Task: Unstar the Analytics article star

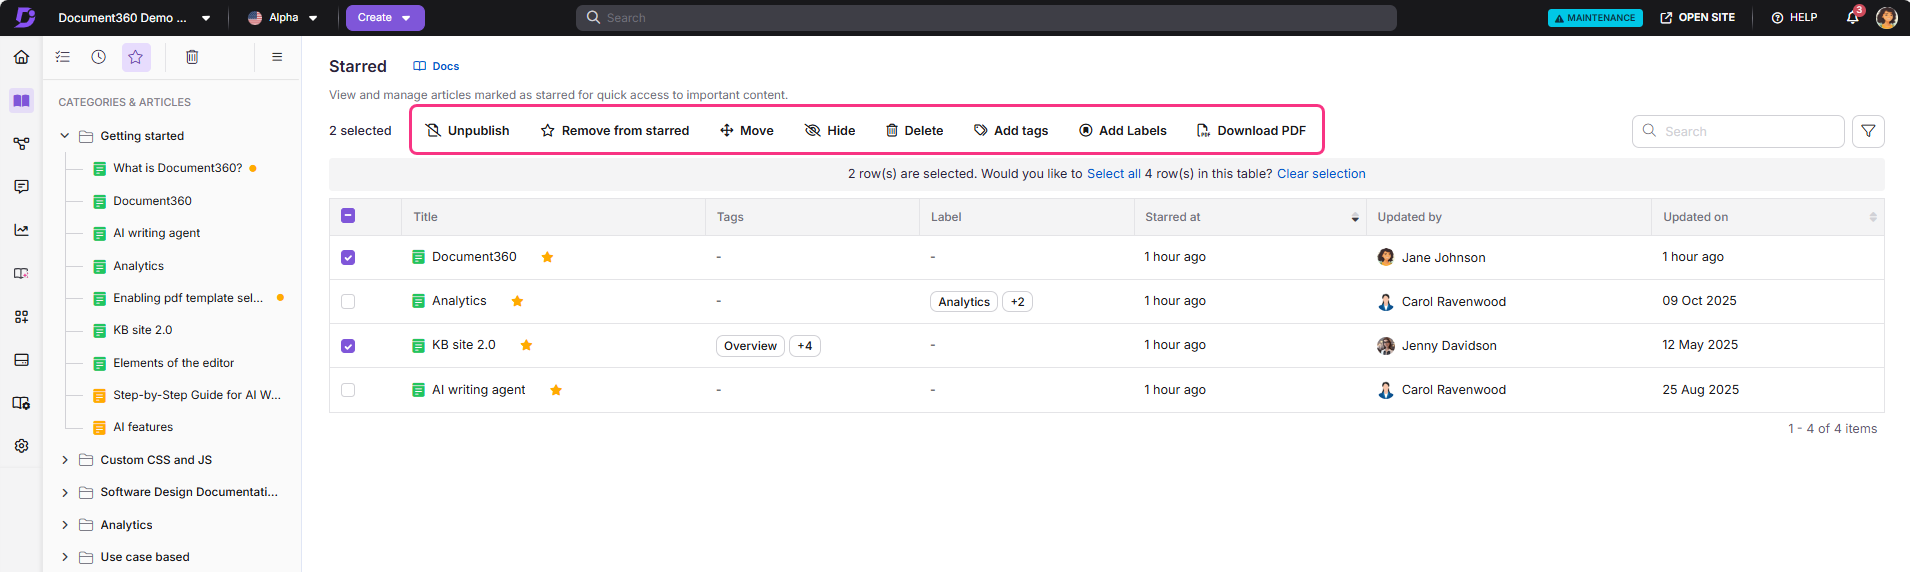Action: tap(517, 301)
